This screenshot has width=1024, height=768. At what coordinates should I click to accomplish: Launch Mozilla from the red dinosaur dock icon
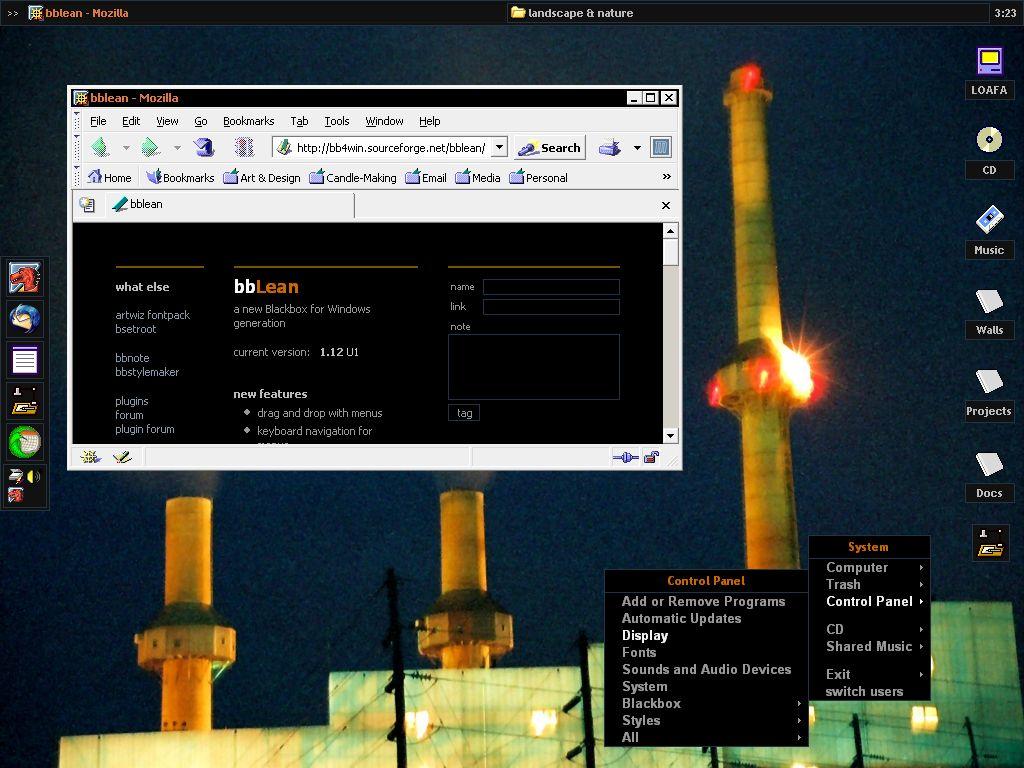tap(25, 278)
